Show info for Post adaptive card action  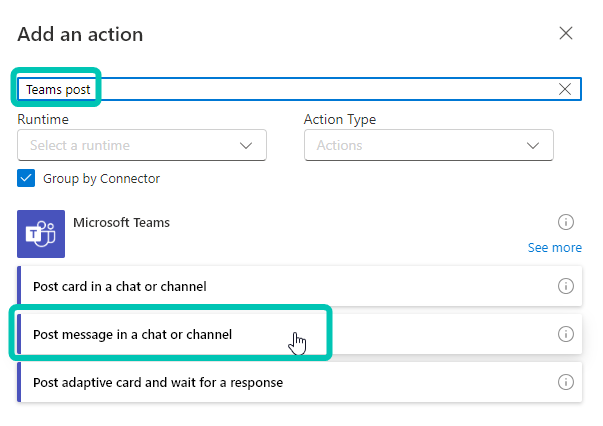pyautogui.click(x=566, y=382)
